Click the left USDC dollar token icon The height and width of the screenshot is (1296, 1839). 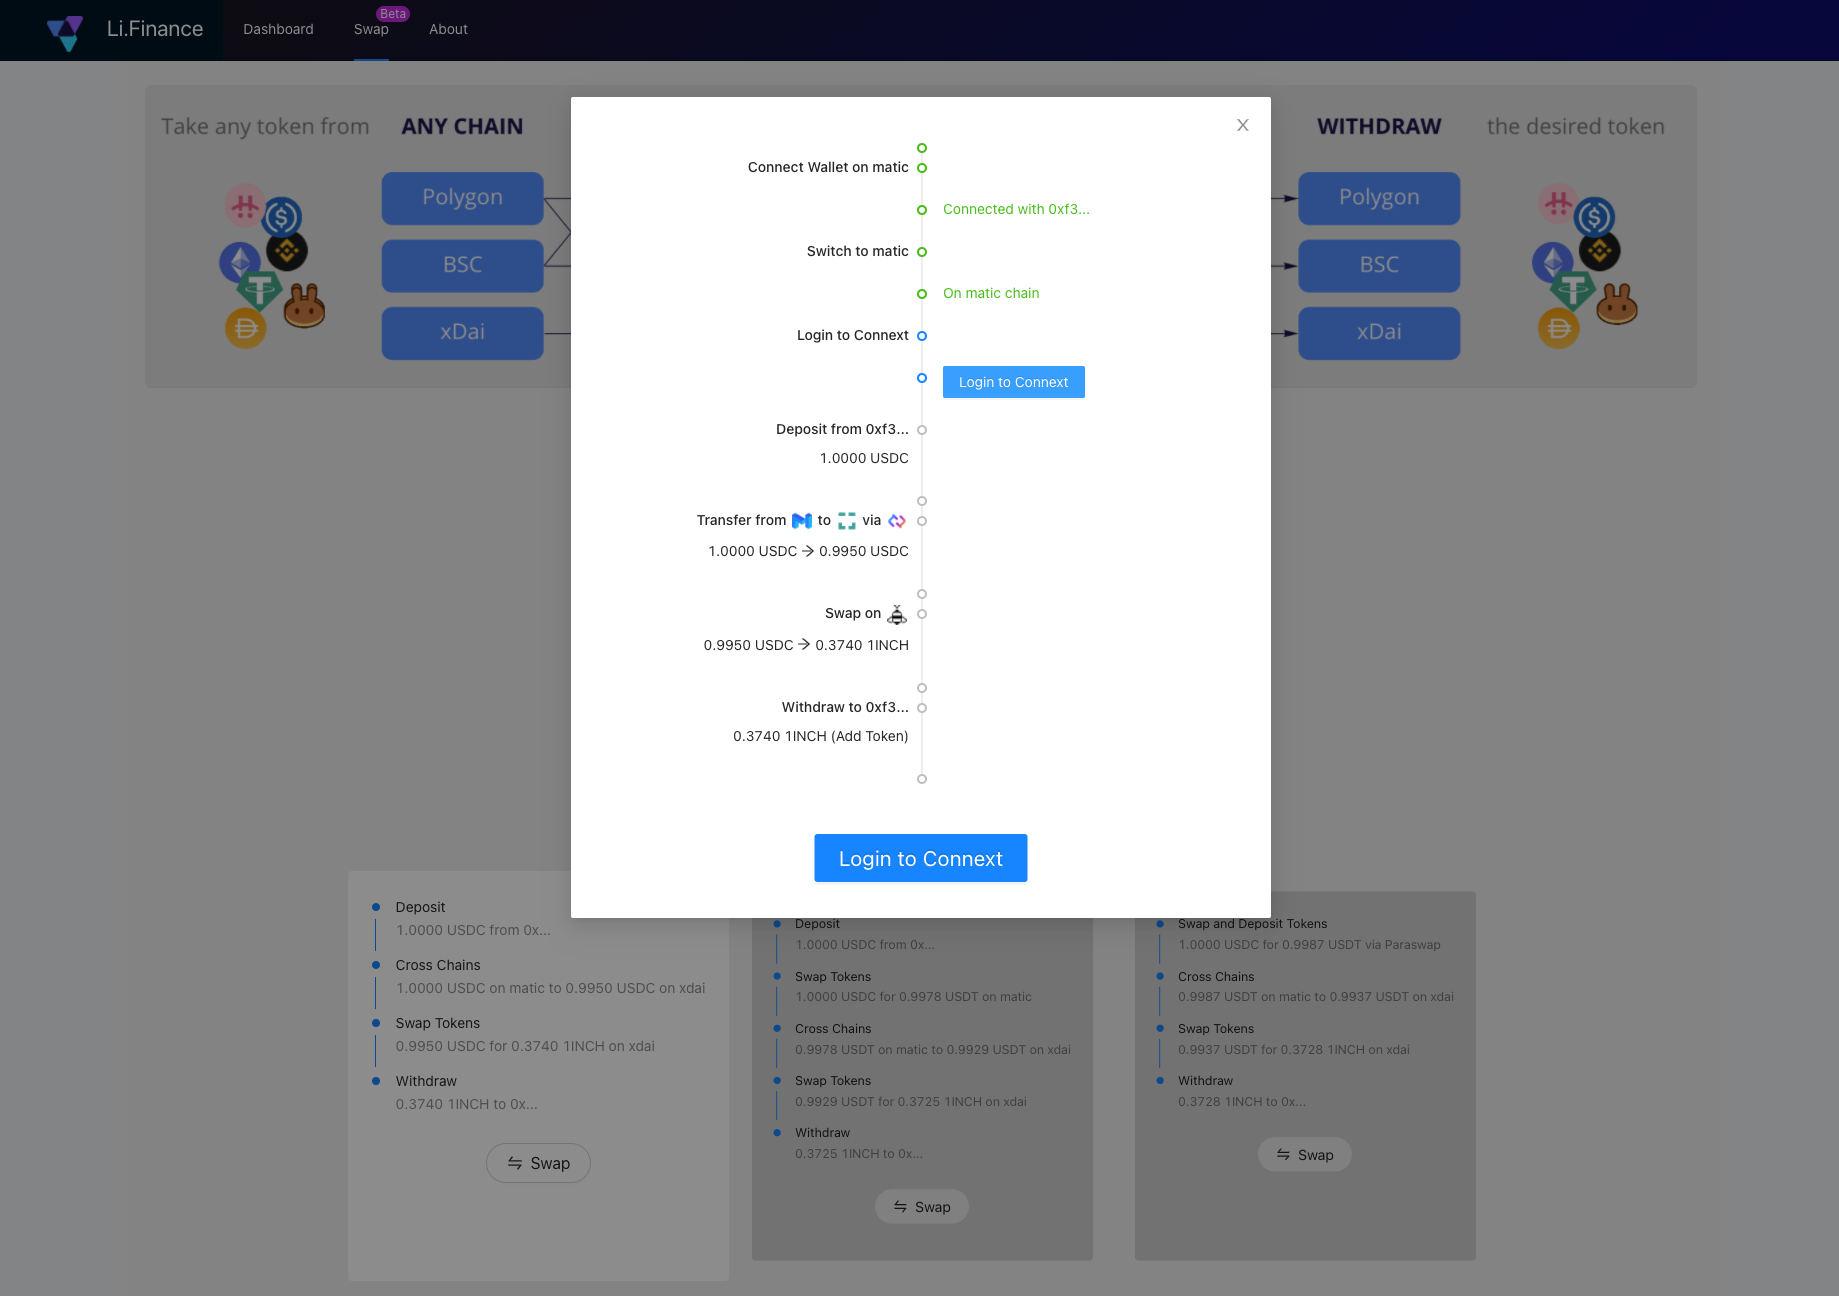(282, 217)
